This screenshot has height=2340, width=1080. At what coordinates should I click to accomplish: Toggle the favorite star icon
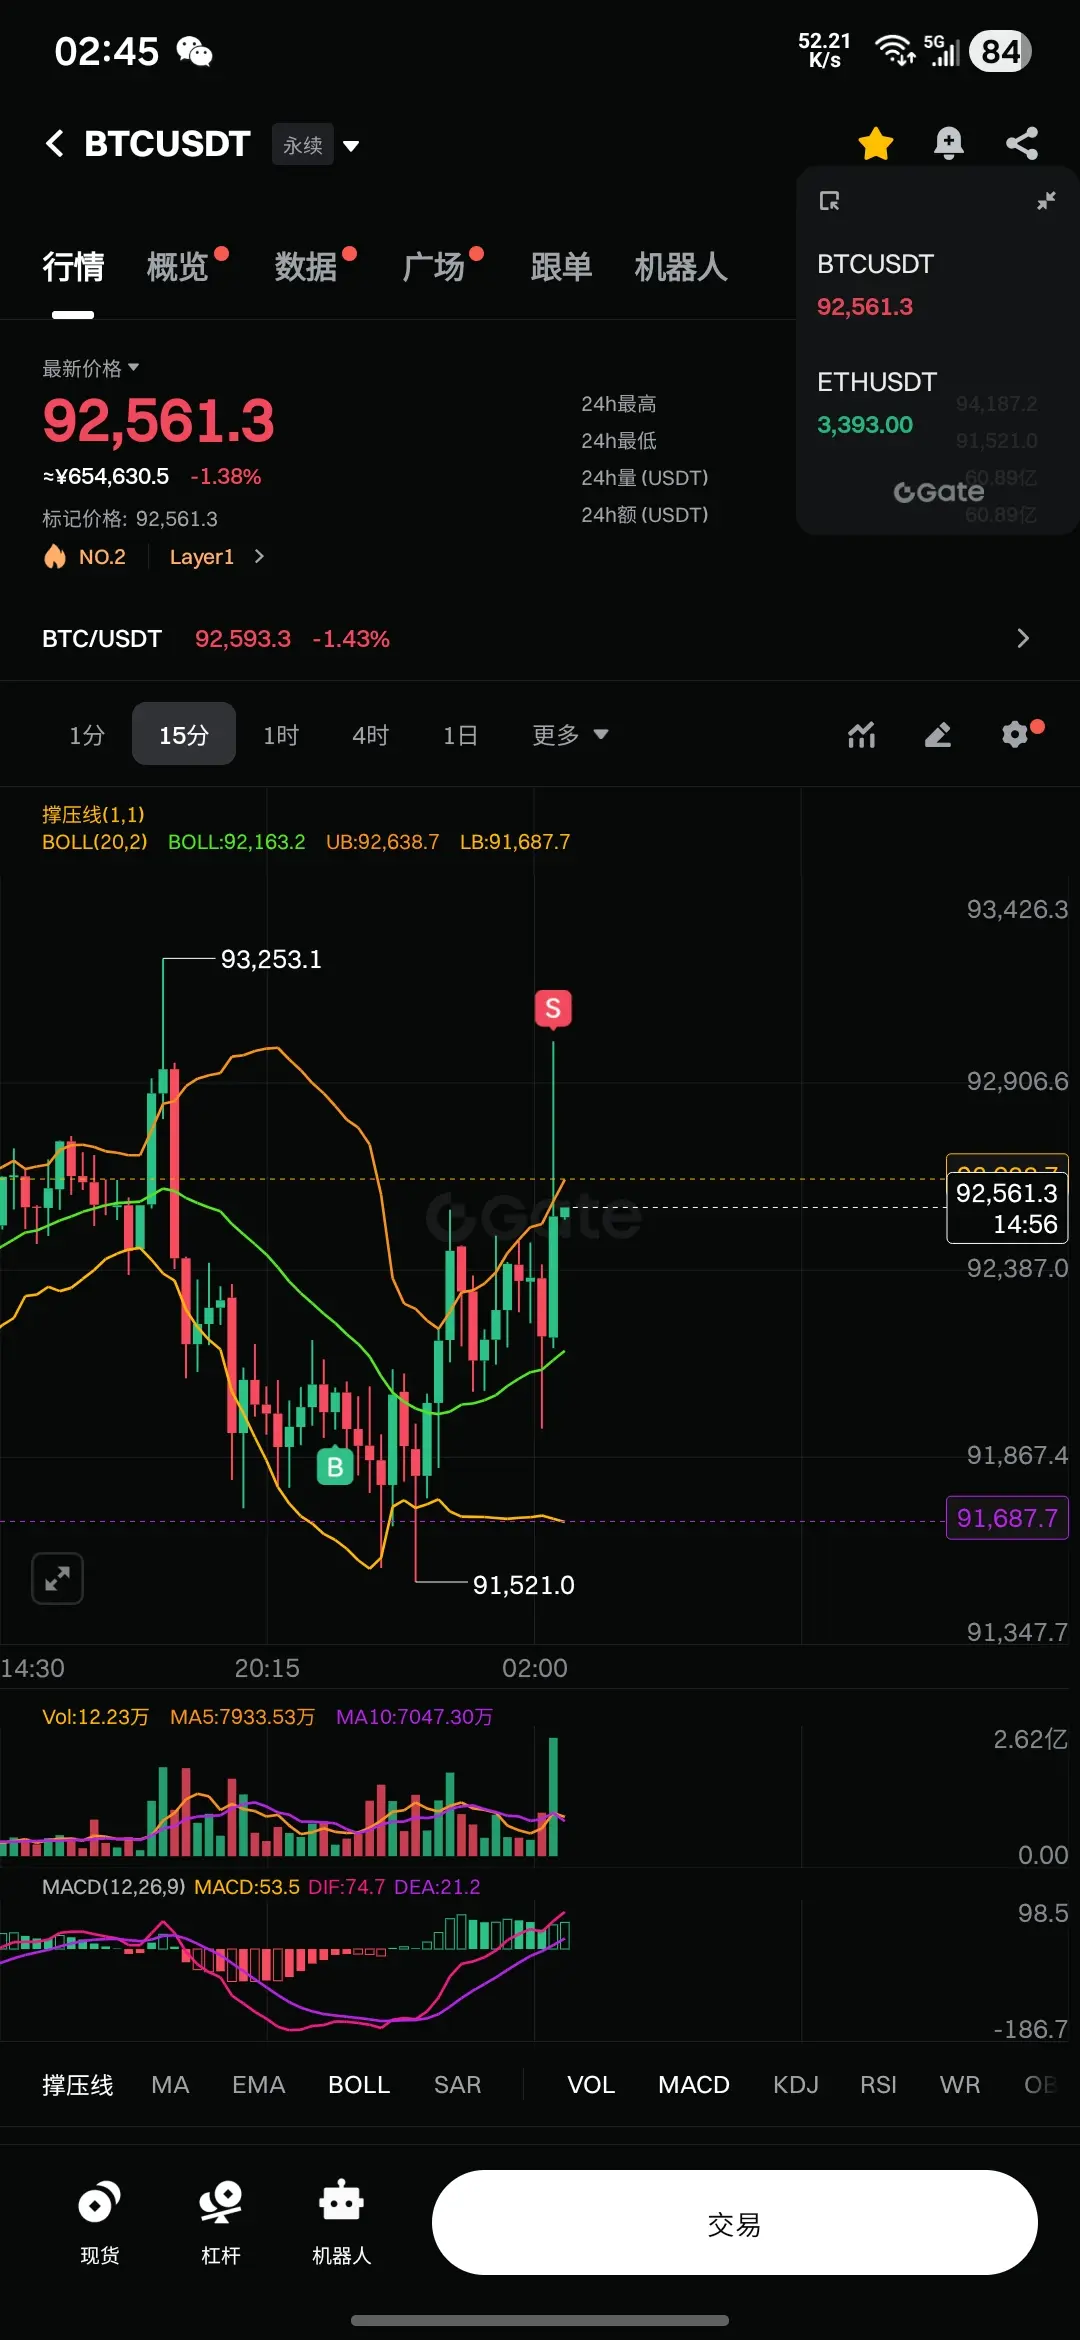[x=876, y=144]
